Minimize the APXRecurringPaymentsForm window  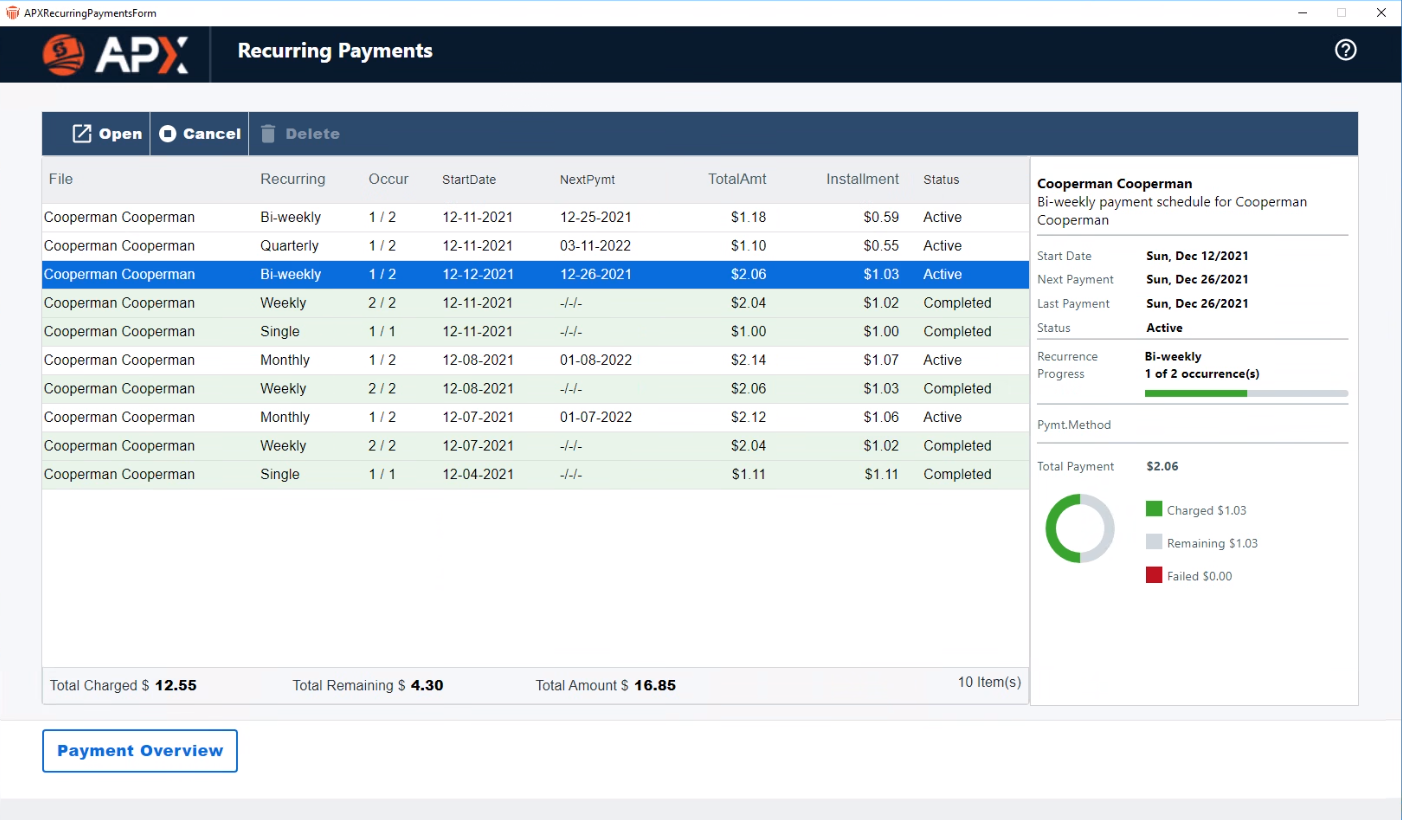[1303, 13]
